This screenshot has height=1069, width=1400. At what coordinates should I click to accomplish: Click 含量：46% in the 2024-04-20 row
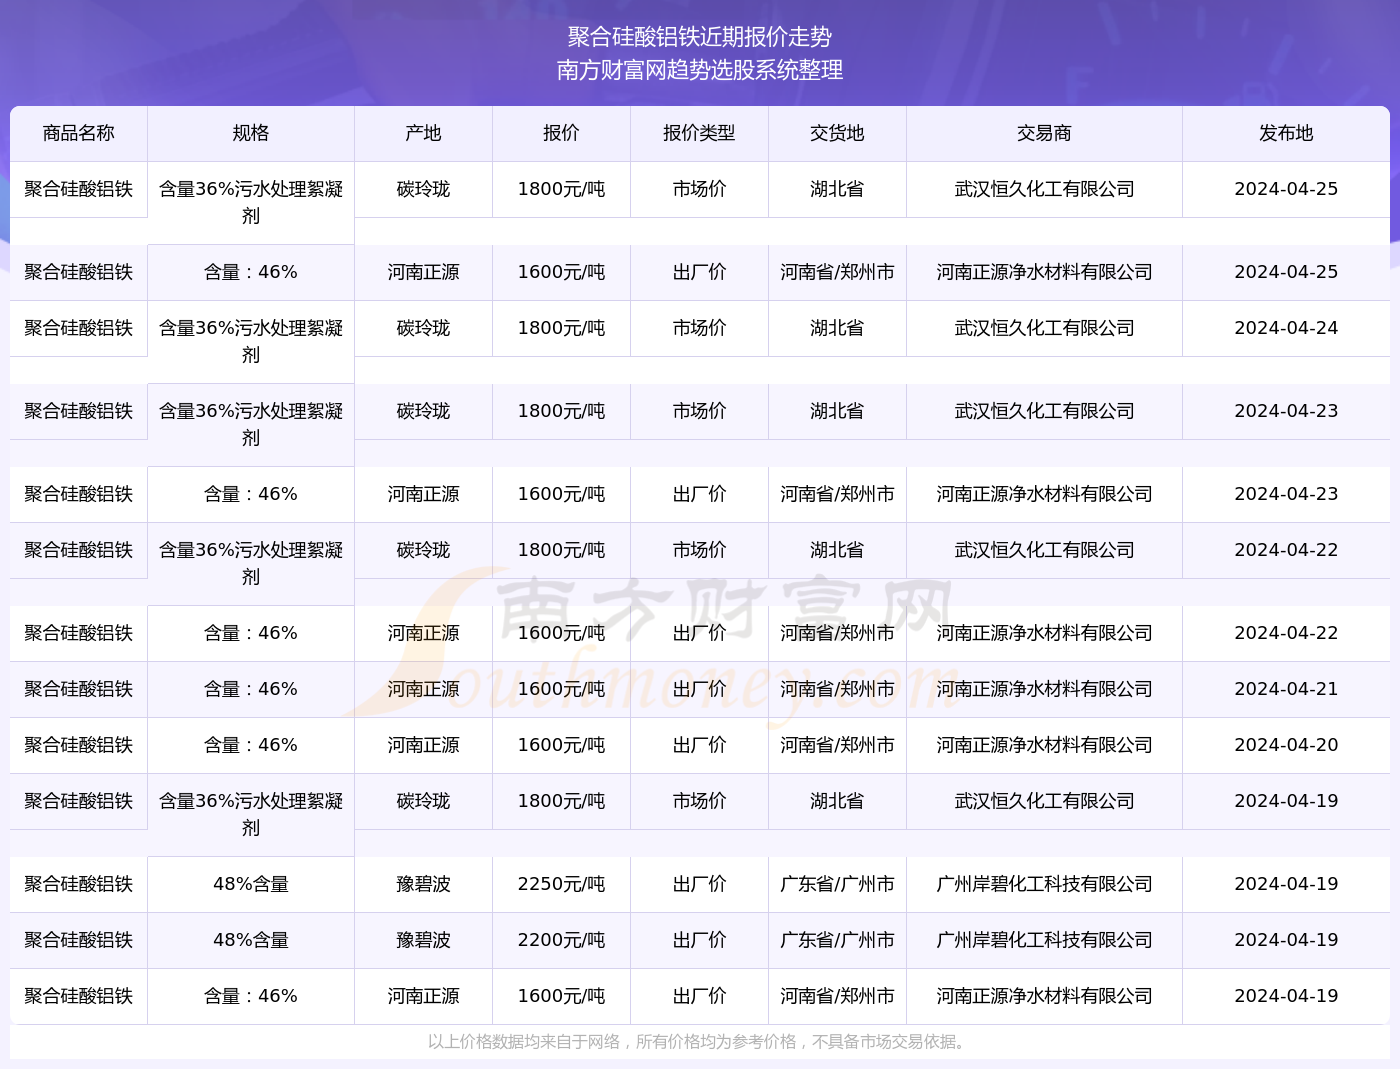click(251, 745)
